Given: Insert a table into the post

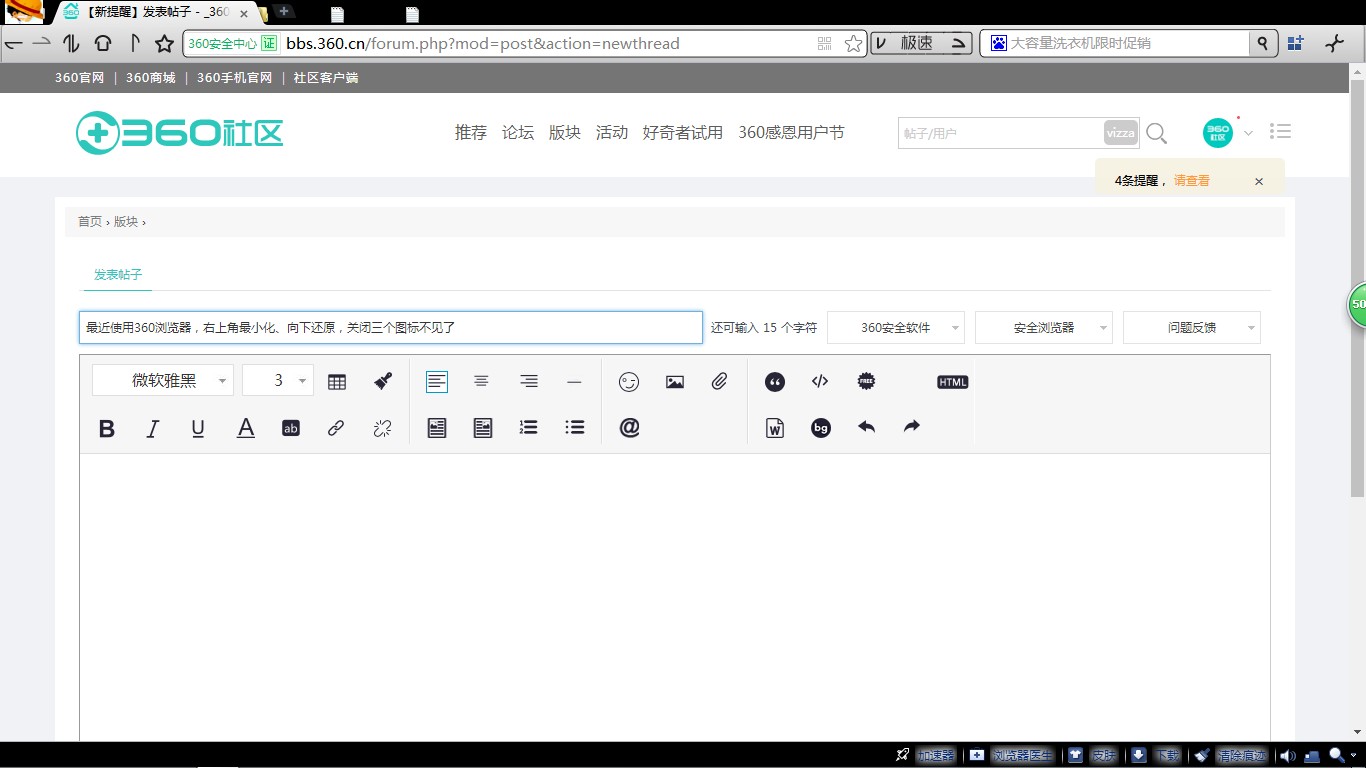Looking at the screenshot, I should point(337,381).
